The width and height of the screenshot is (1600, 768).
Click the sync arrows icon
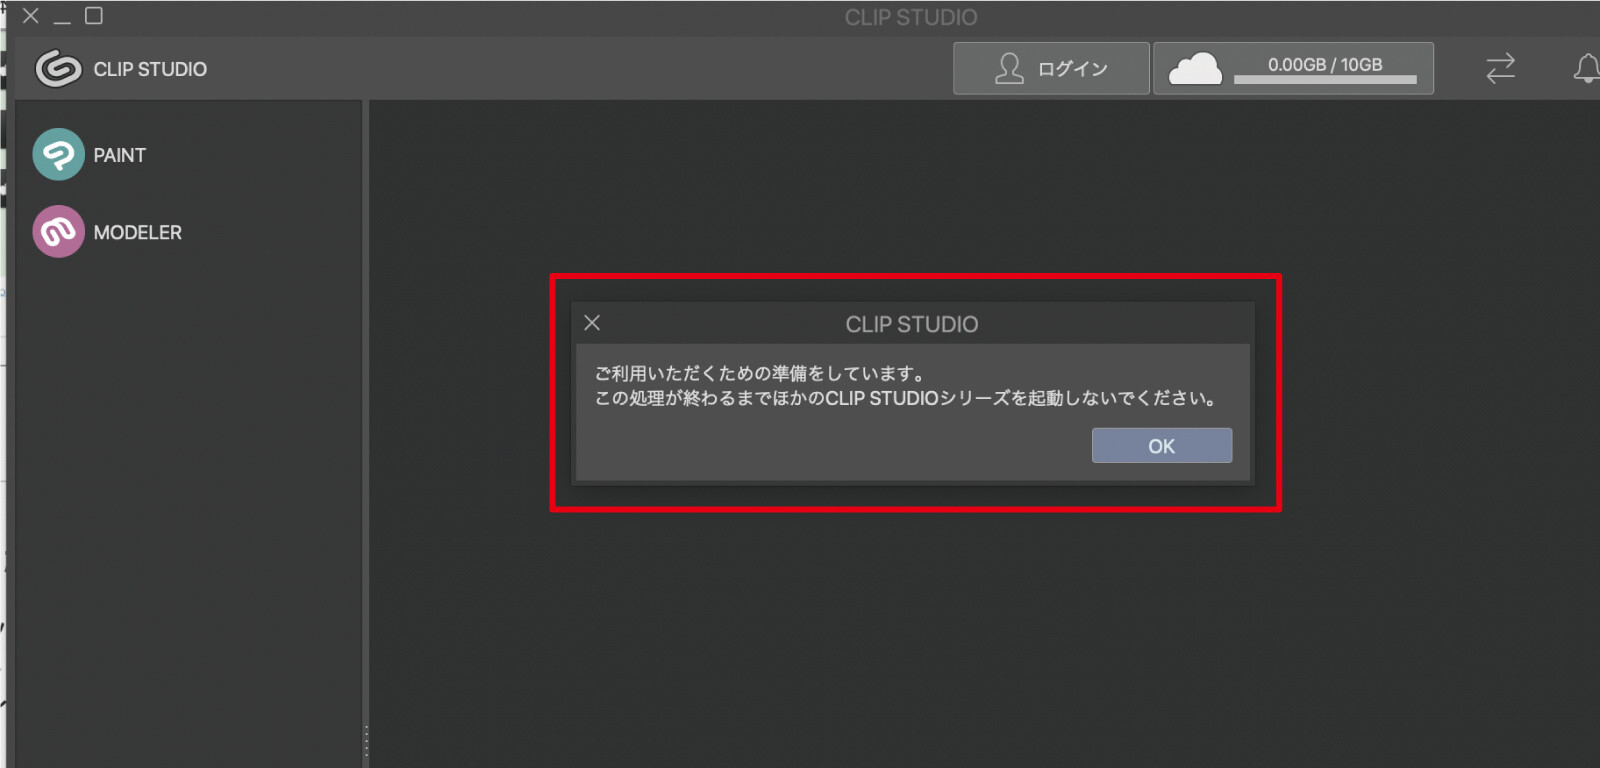(1500, 69)
